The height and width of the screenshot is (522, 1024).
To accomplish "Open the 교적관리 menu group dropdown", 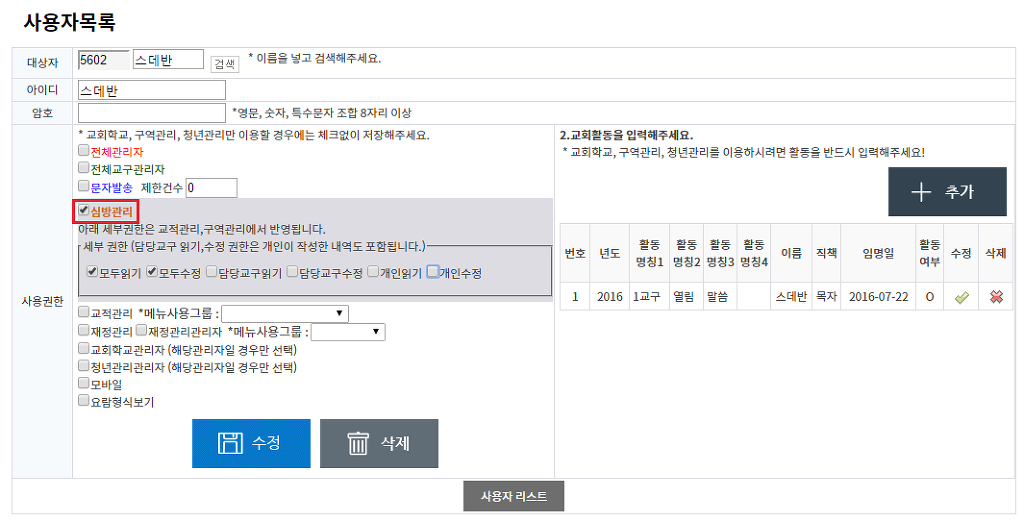I will (x=285, y=314).
